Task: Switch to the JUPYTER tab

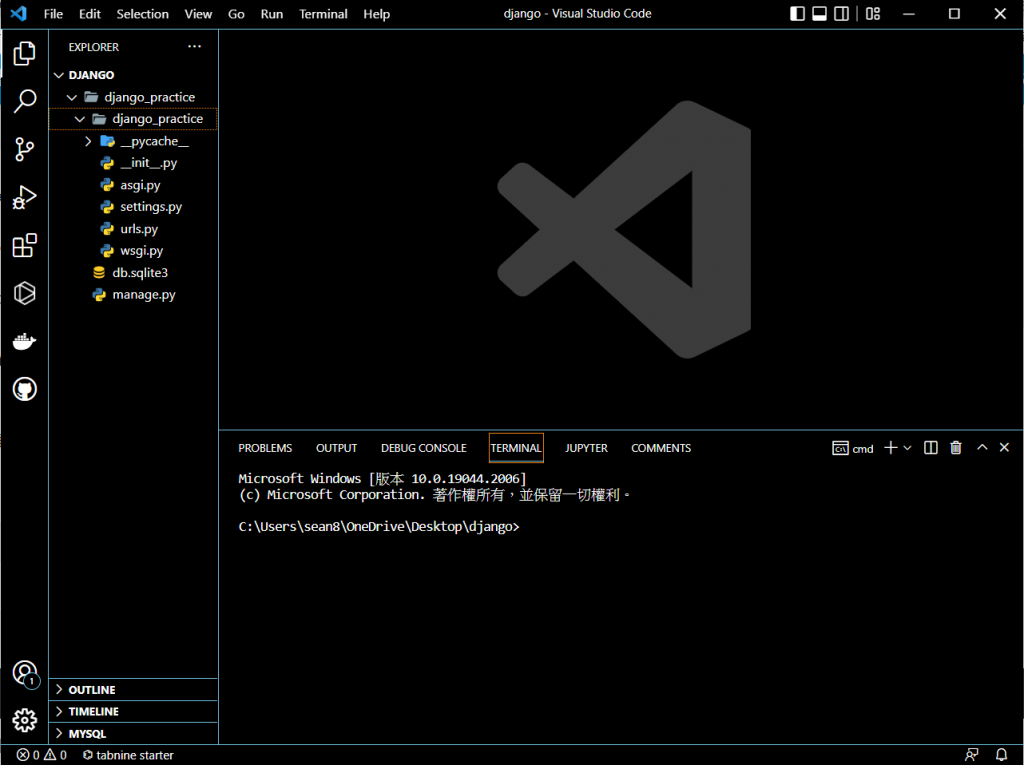Action: (x=586, y=448)
